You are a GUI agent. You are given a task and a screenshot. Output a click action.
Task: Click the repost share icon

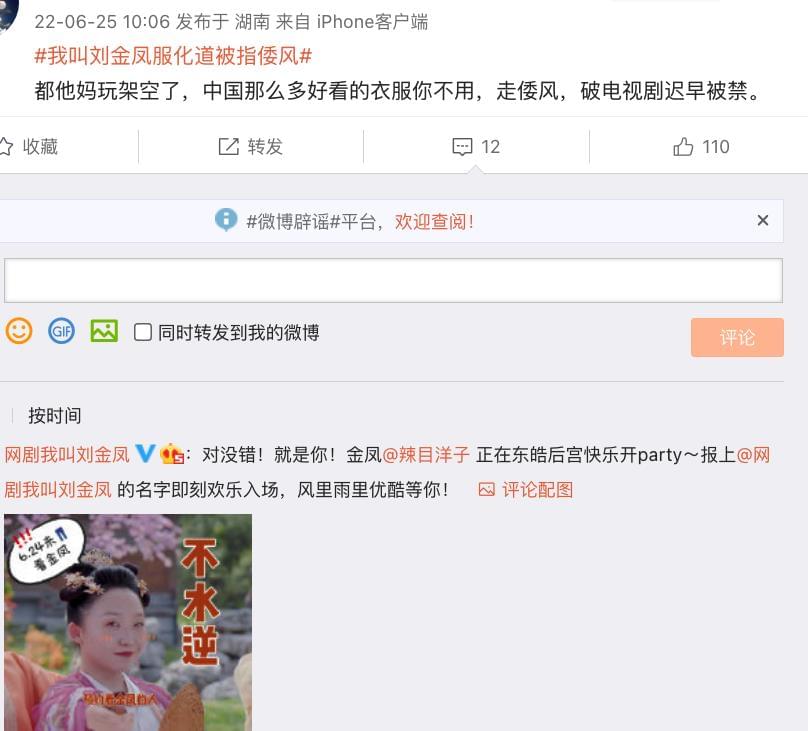pyautogui.click(x=229, y=147)
